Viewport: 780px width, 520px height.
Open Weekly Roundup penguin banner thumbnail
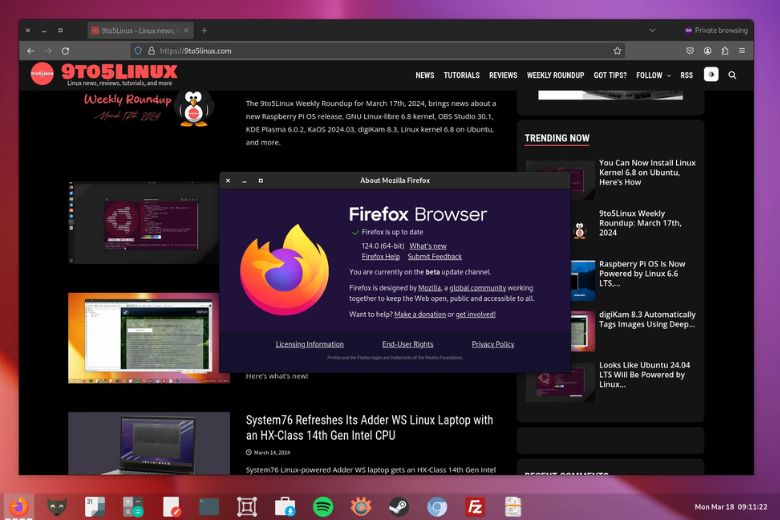149,109
